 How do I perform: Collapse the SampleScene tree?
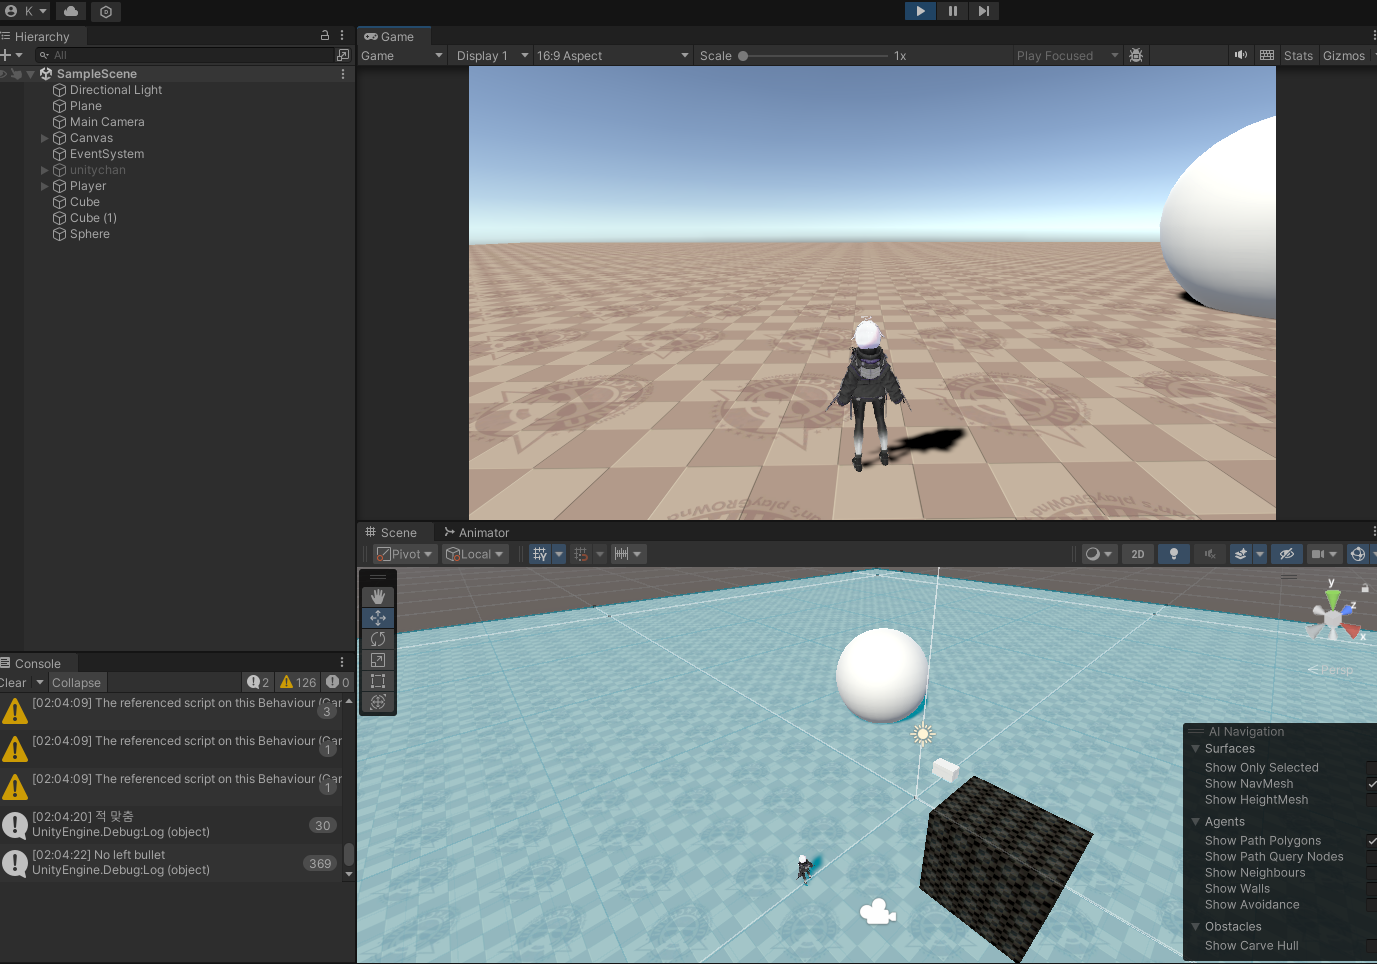coord(31,74)
